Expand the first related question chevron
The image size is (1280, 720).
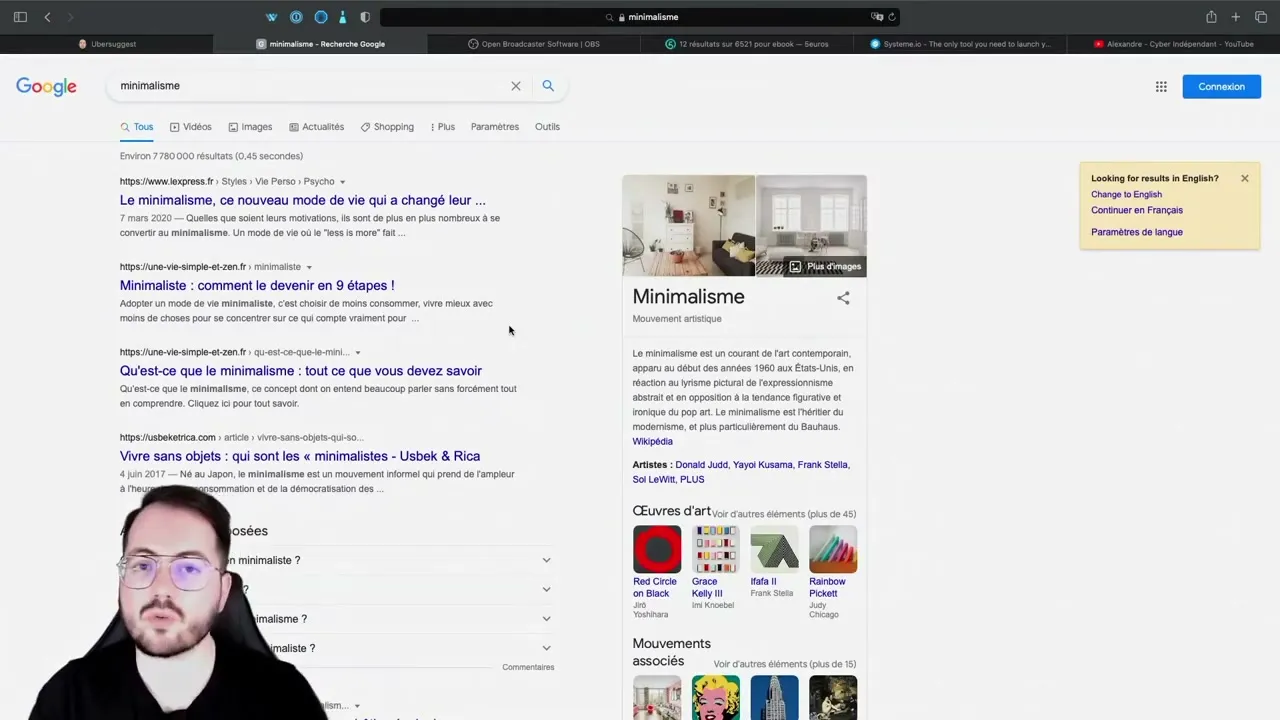coord(546,560)
